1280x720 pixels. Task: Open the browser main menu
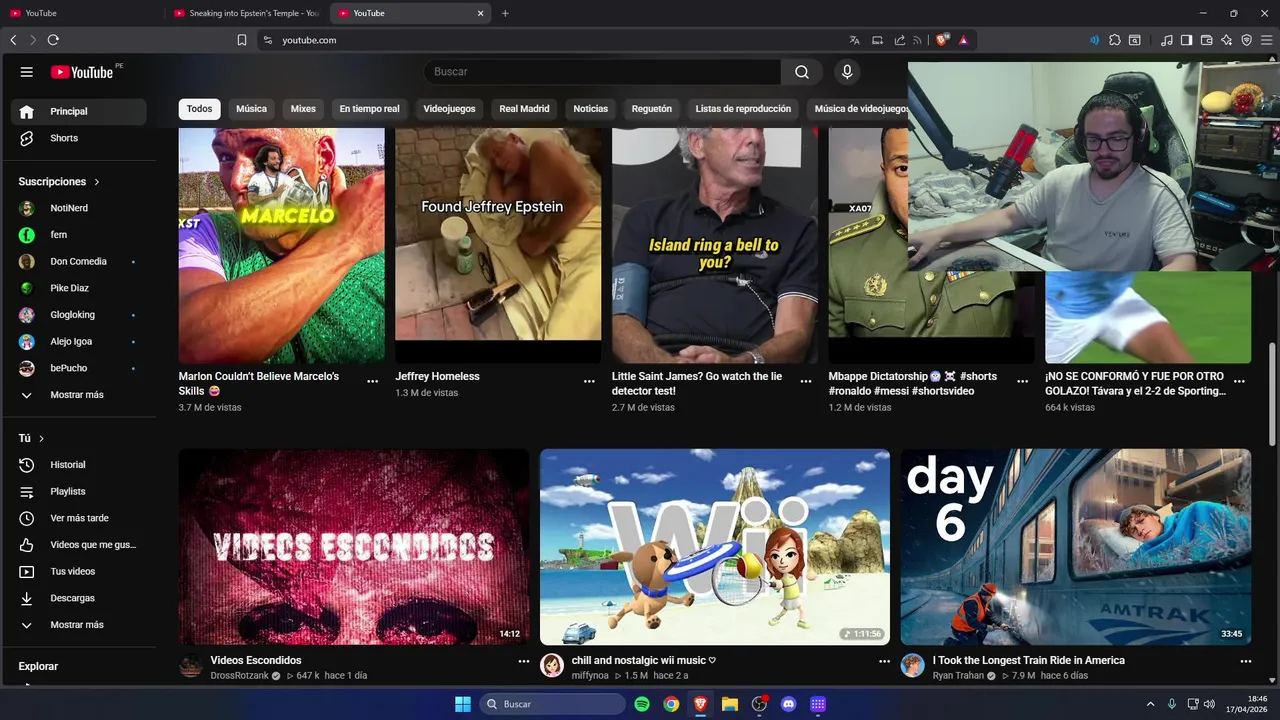point(1267,40)
